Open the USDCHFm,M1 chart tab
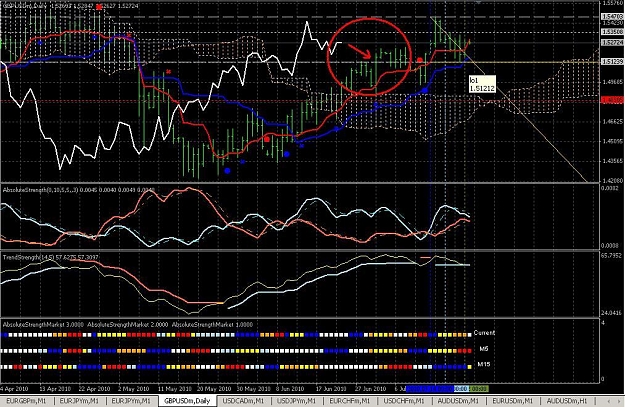The height and width of the screenshot is (407, 625). tap(404, 401)
